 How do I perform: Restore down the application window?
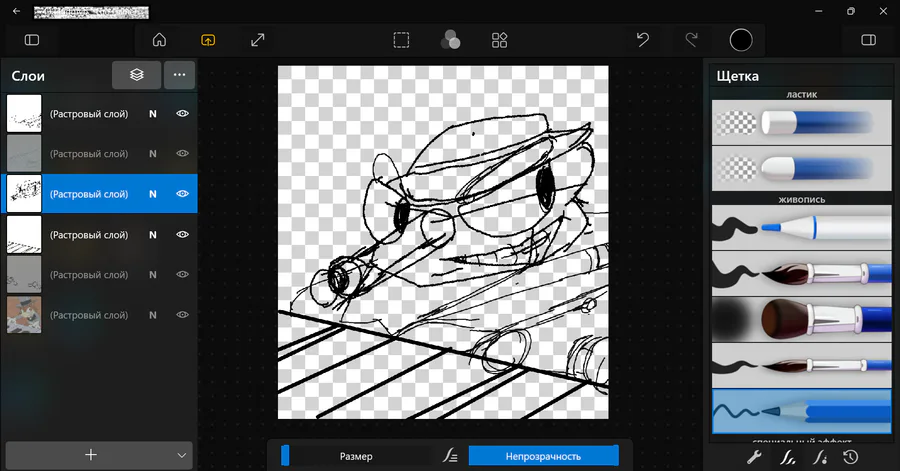tap(851, 11)
